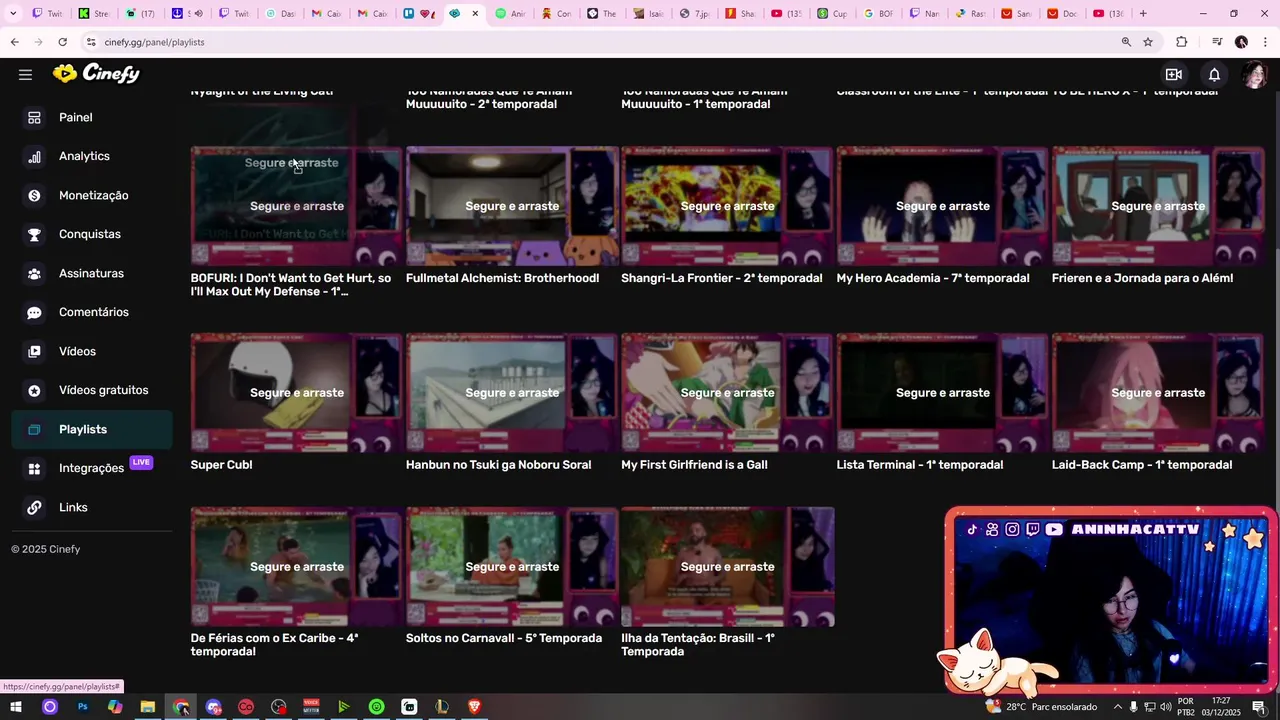Show hidden system tray icons
1280x720 pixels.
(1118, 707)
